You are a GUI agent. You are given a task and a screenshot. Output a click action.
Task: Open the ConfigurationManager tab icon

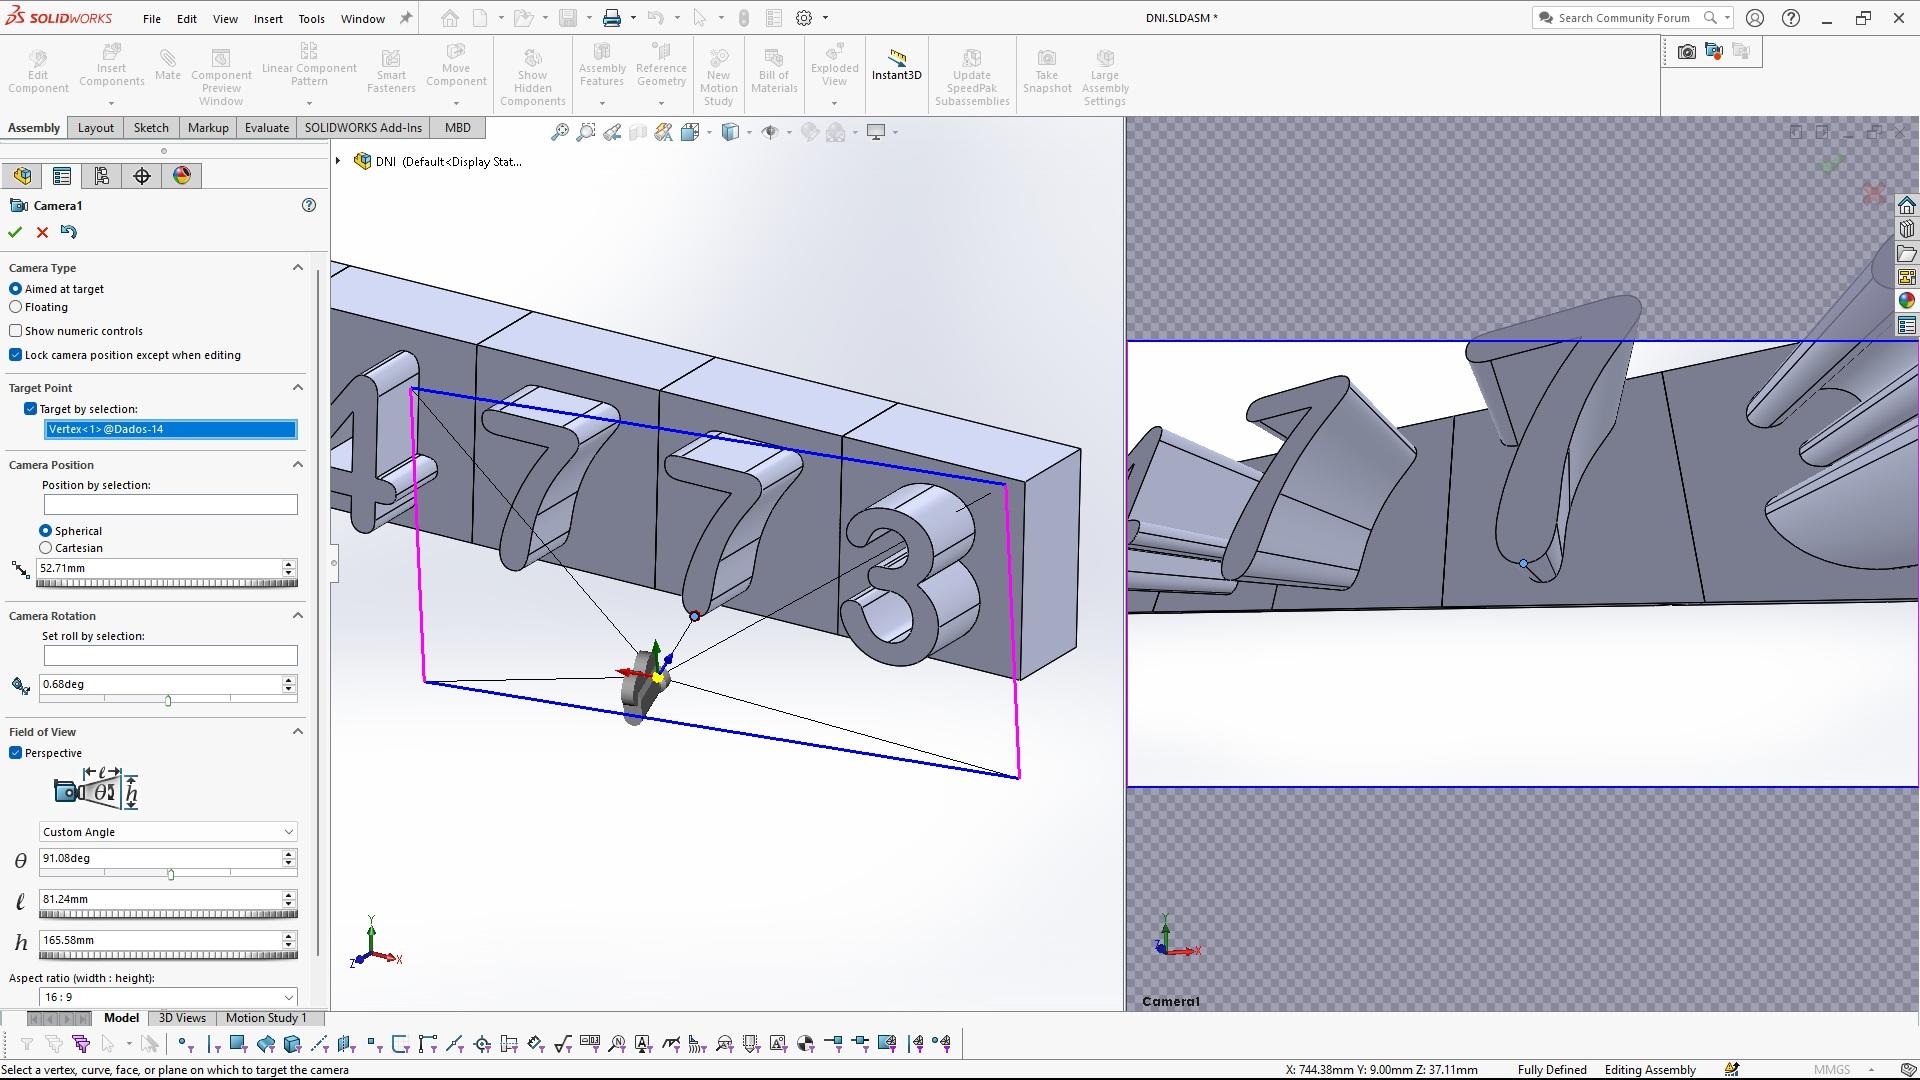tap(102, 176)
